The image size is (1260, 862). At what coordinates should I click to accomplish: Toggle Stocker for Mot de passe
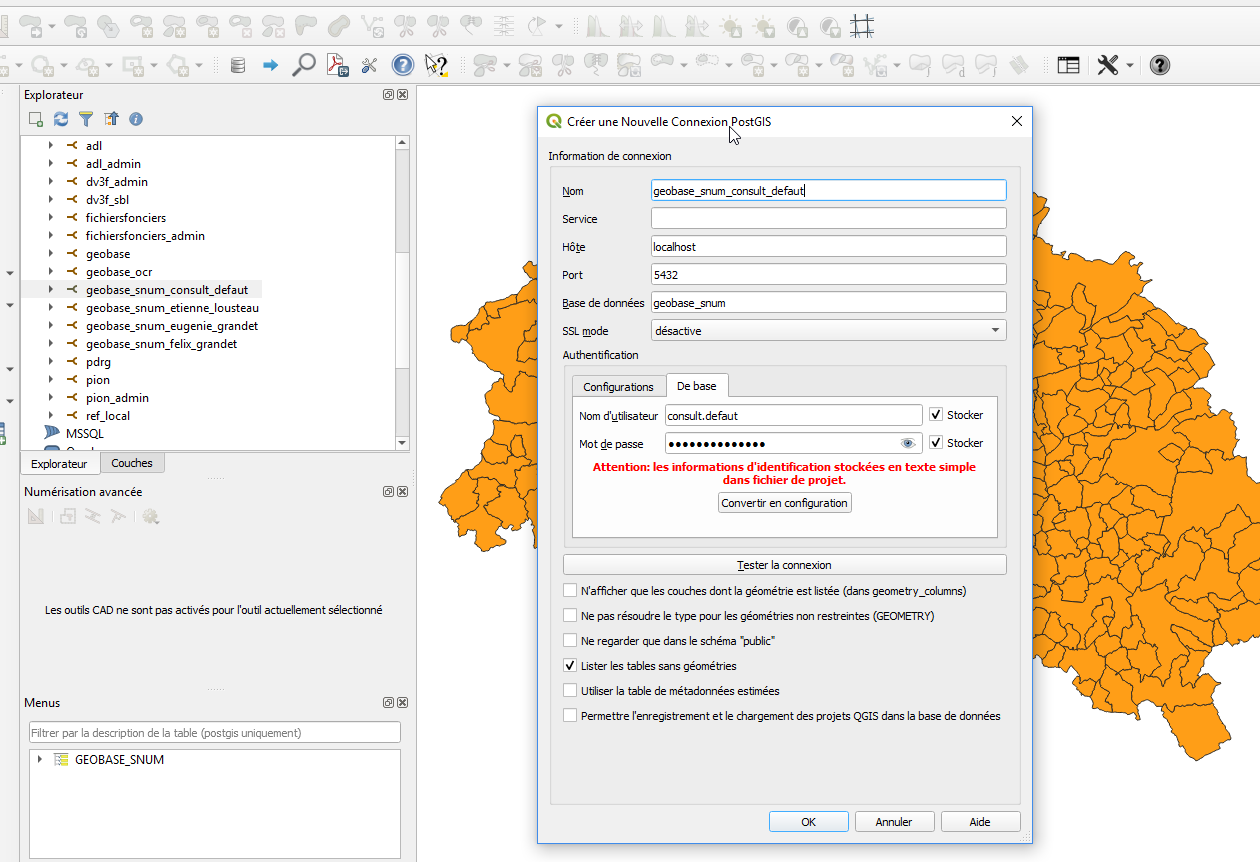tap(936, 443)
